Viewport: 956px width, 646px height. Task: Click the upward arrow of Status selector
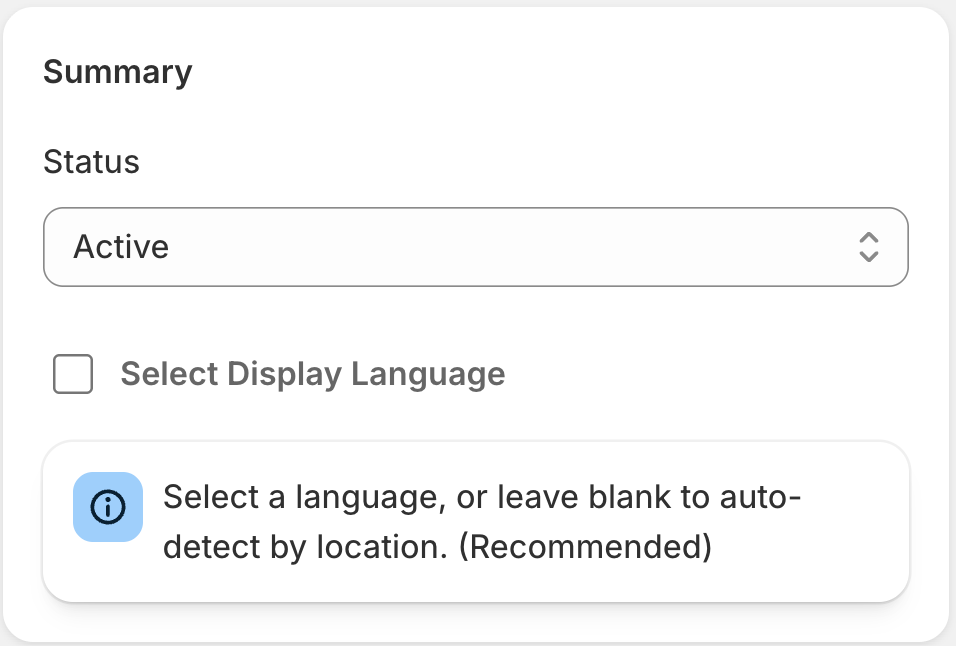868,238
